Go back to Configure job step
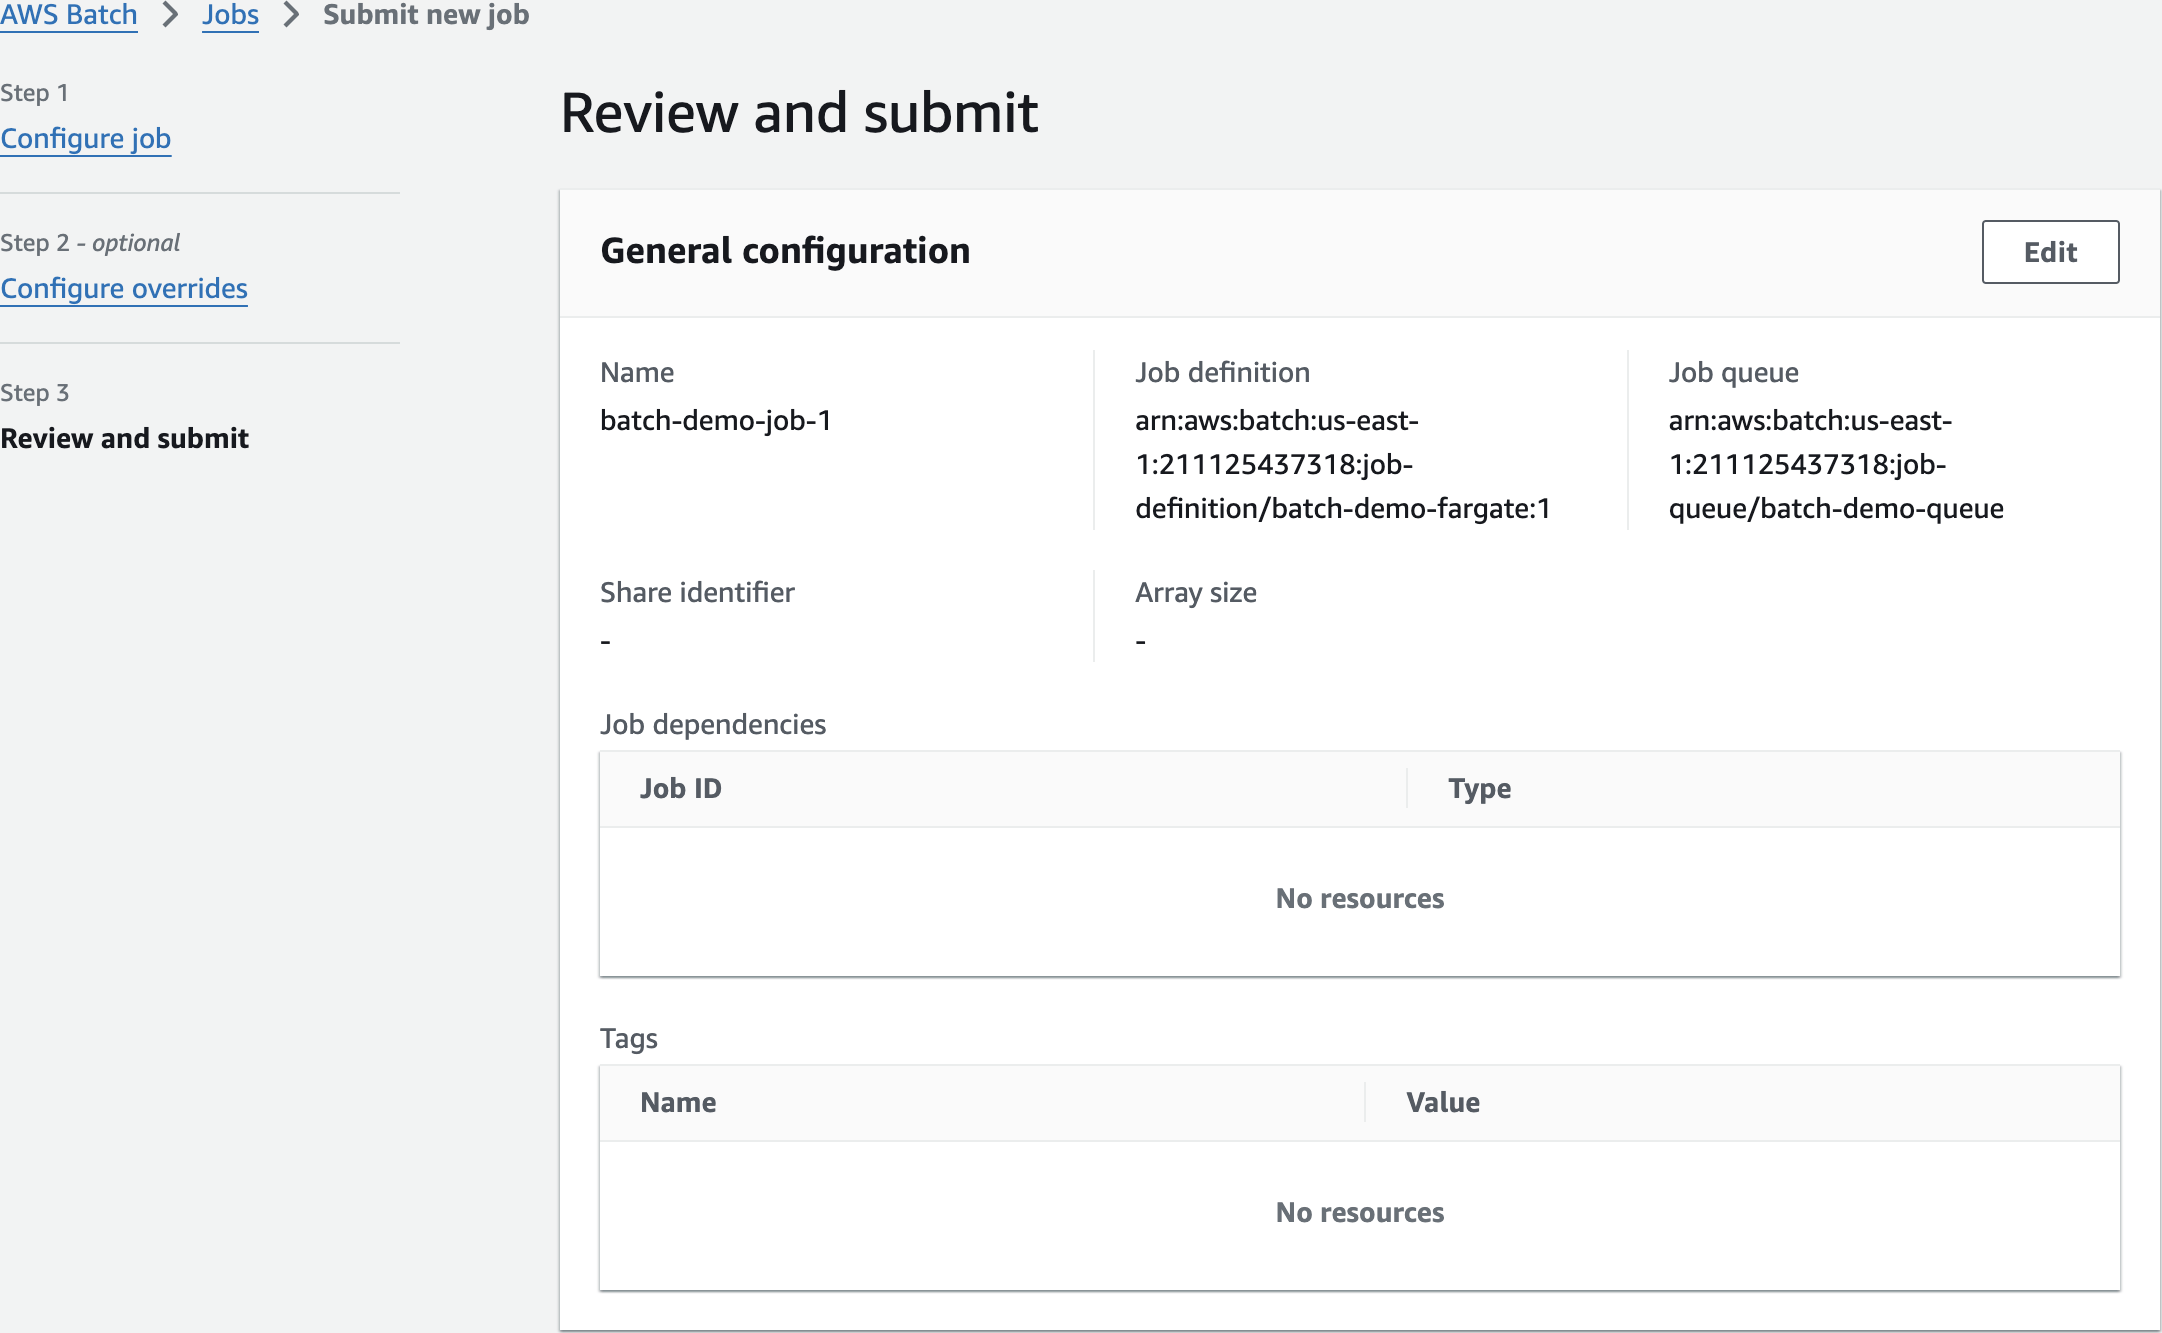Screen dimensions: 2162x1333 (x=86, y=138)
